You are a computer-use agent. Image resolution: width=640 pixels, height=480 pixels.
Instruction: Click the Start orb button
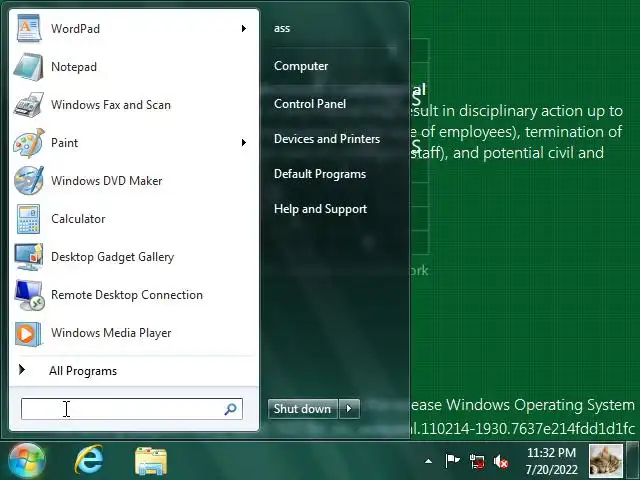coord(27,461)
